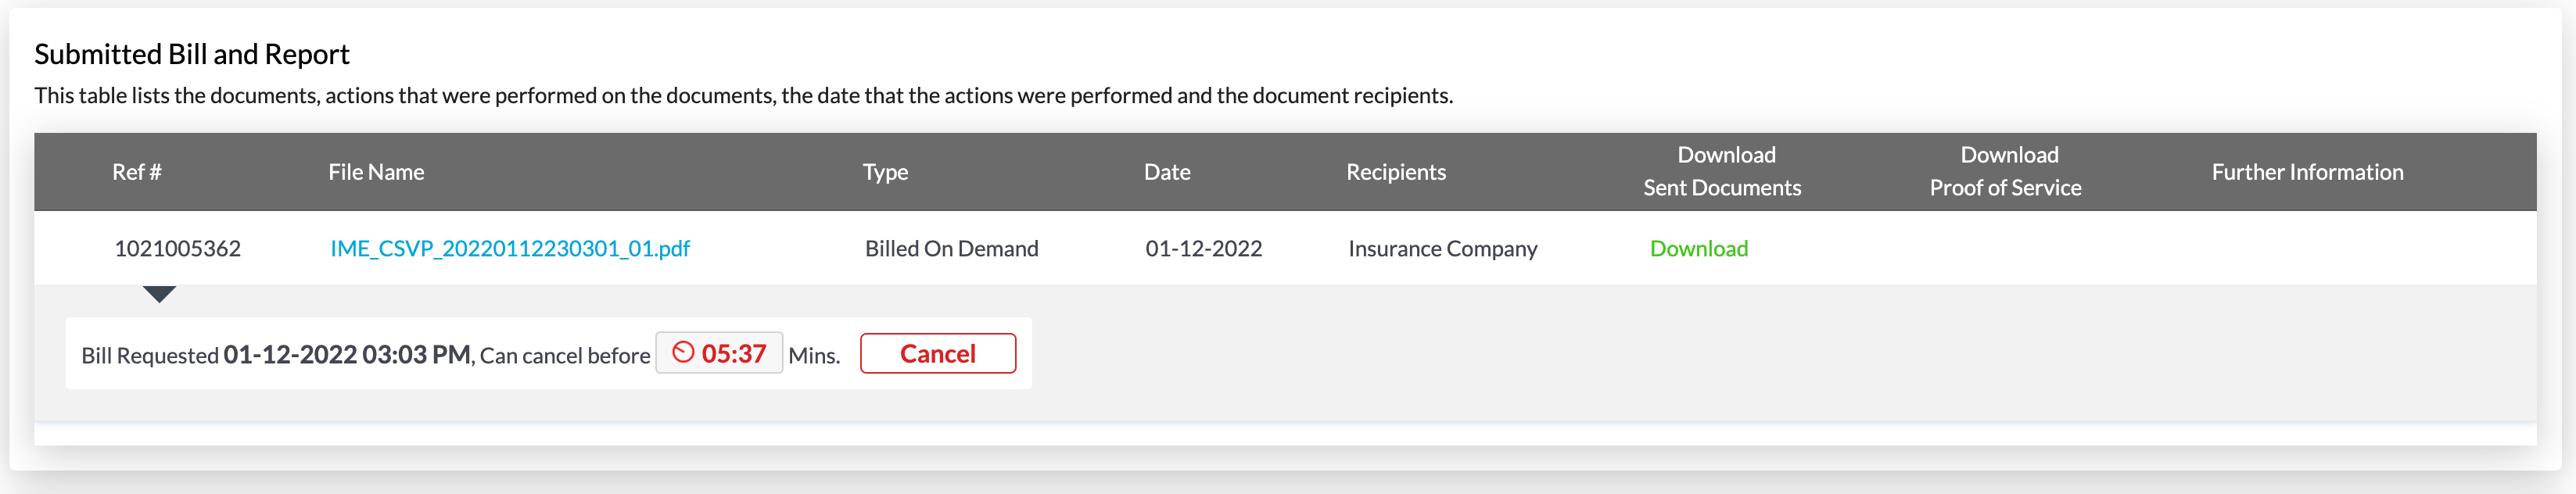2576x494 pixels.
Task: Click the Insurance Company recipient cell
Action: [x=1442, y=248]
